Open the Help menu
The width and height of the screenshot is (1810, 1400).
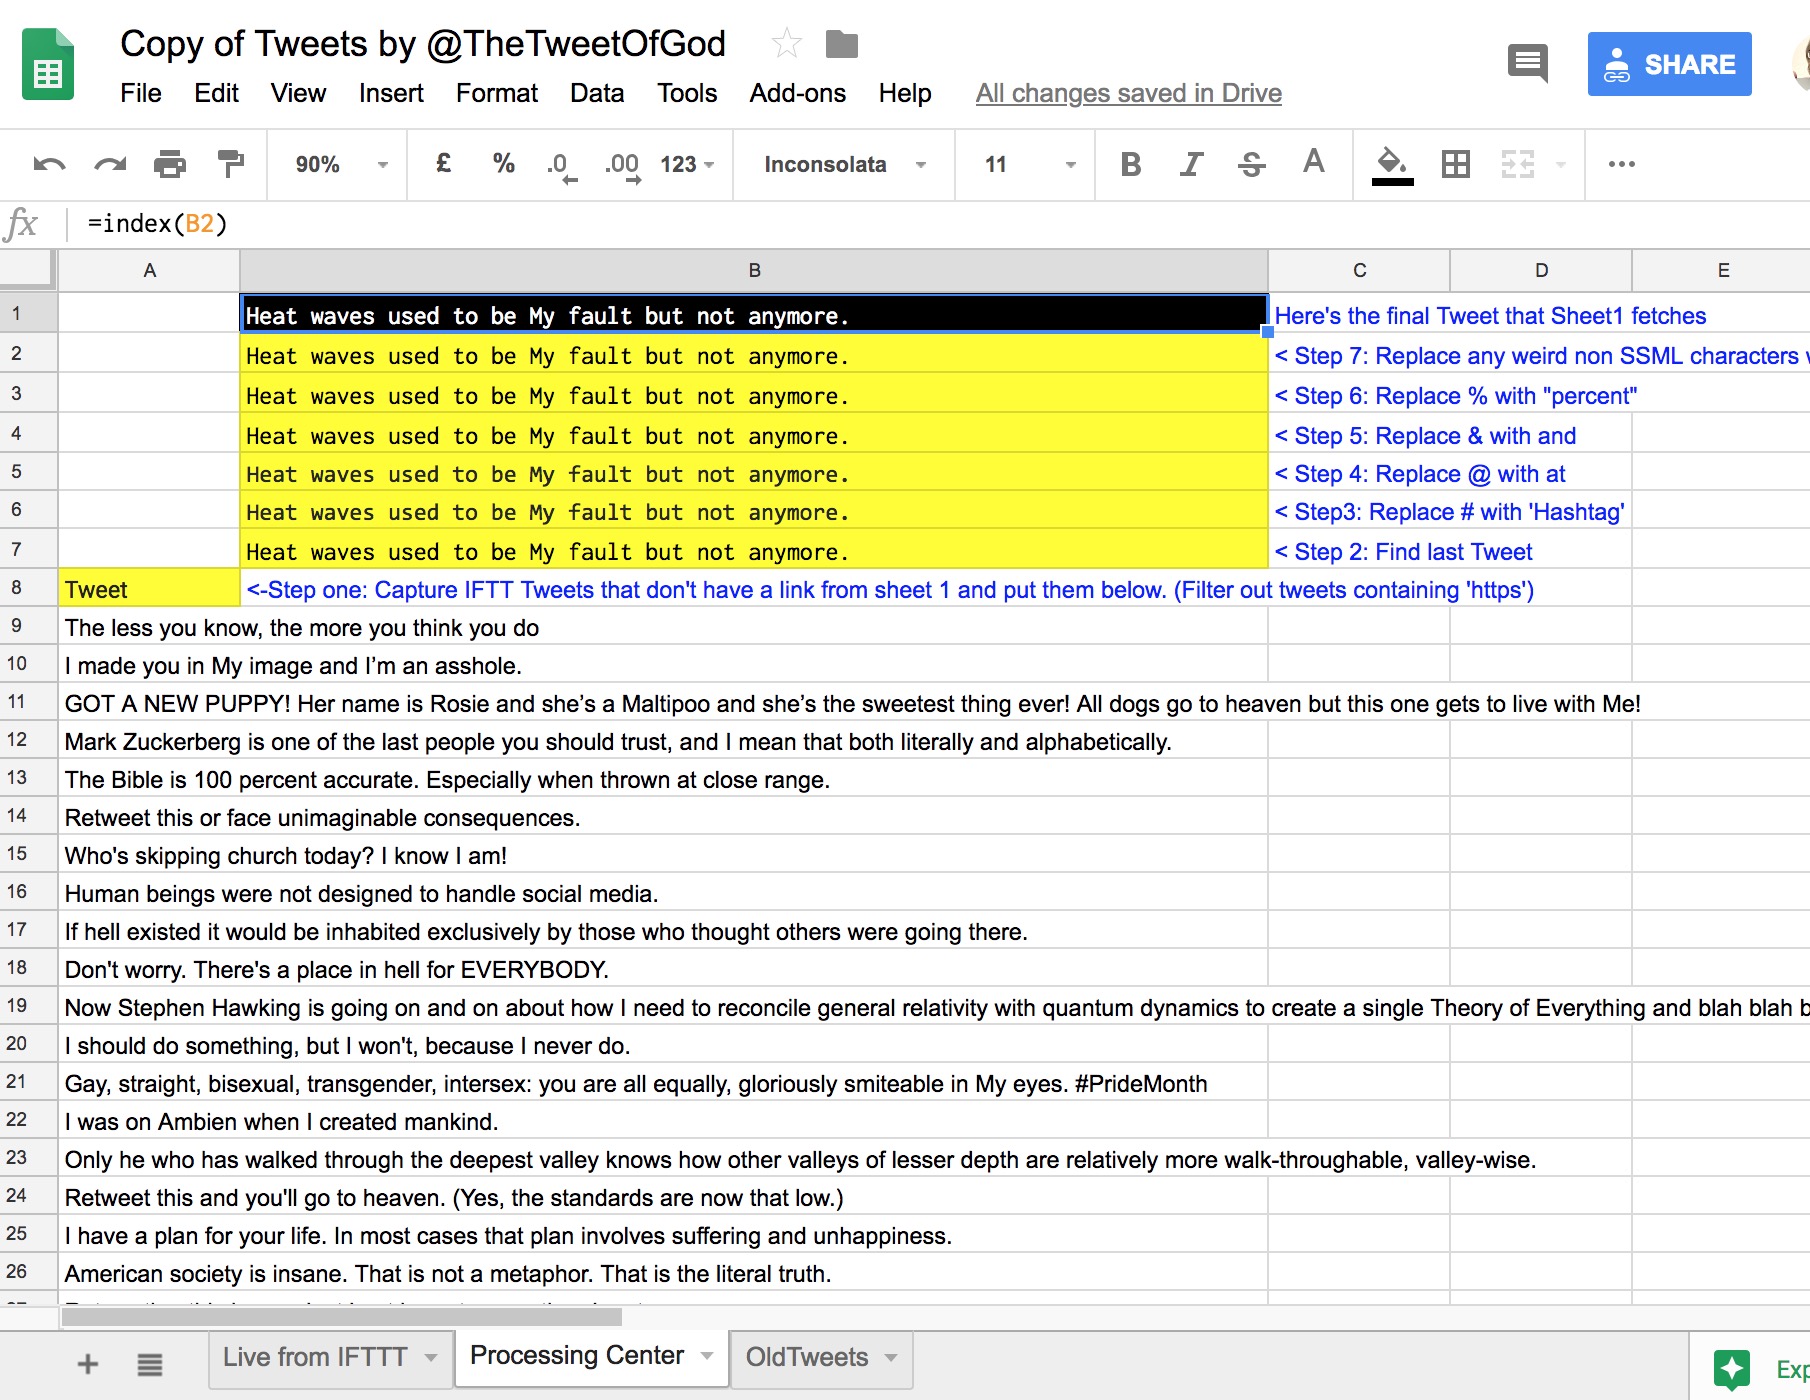click(905, 93)
